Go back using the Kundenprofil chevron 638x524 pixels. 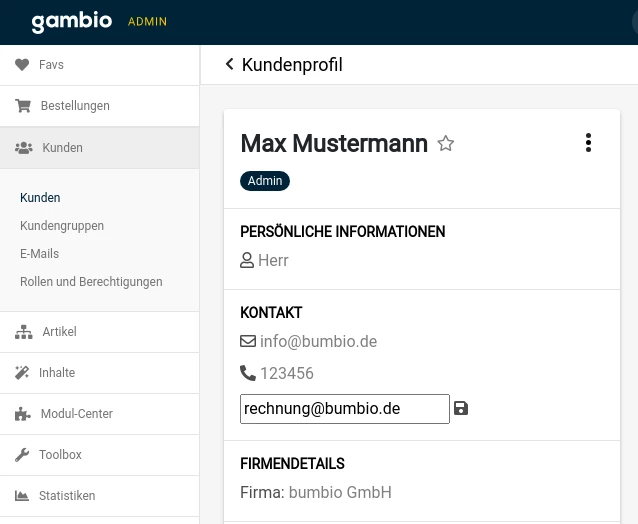click(x=229, y=64)
